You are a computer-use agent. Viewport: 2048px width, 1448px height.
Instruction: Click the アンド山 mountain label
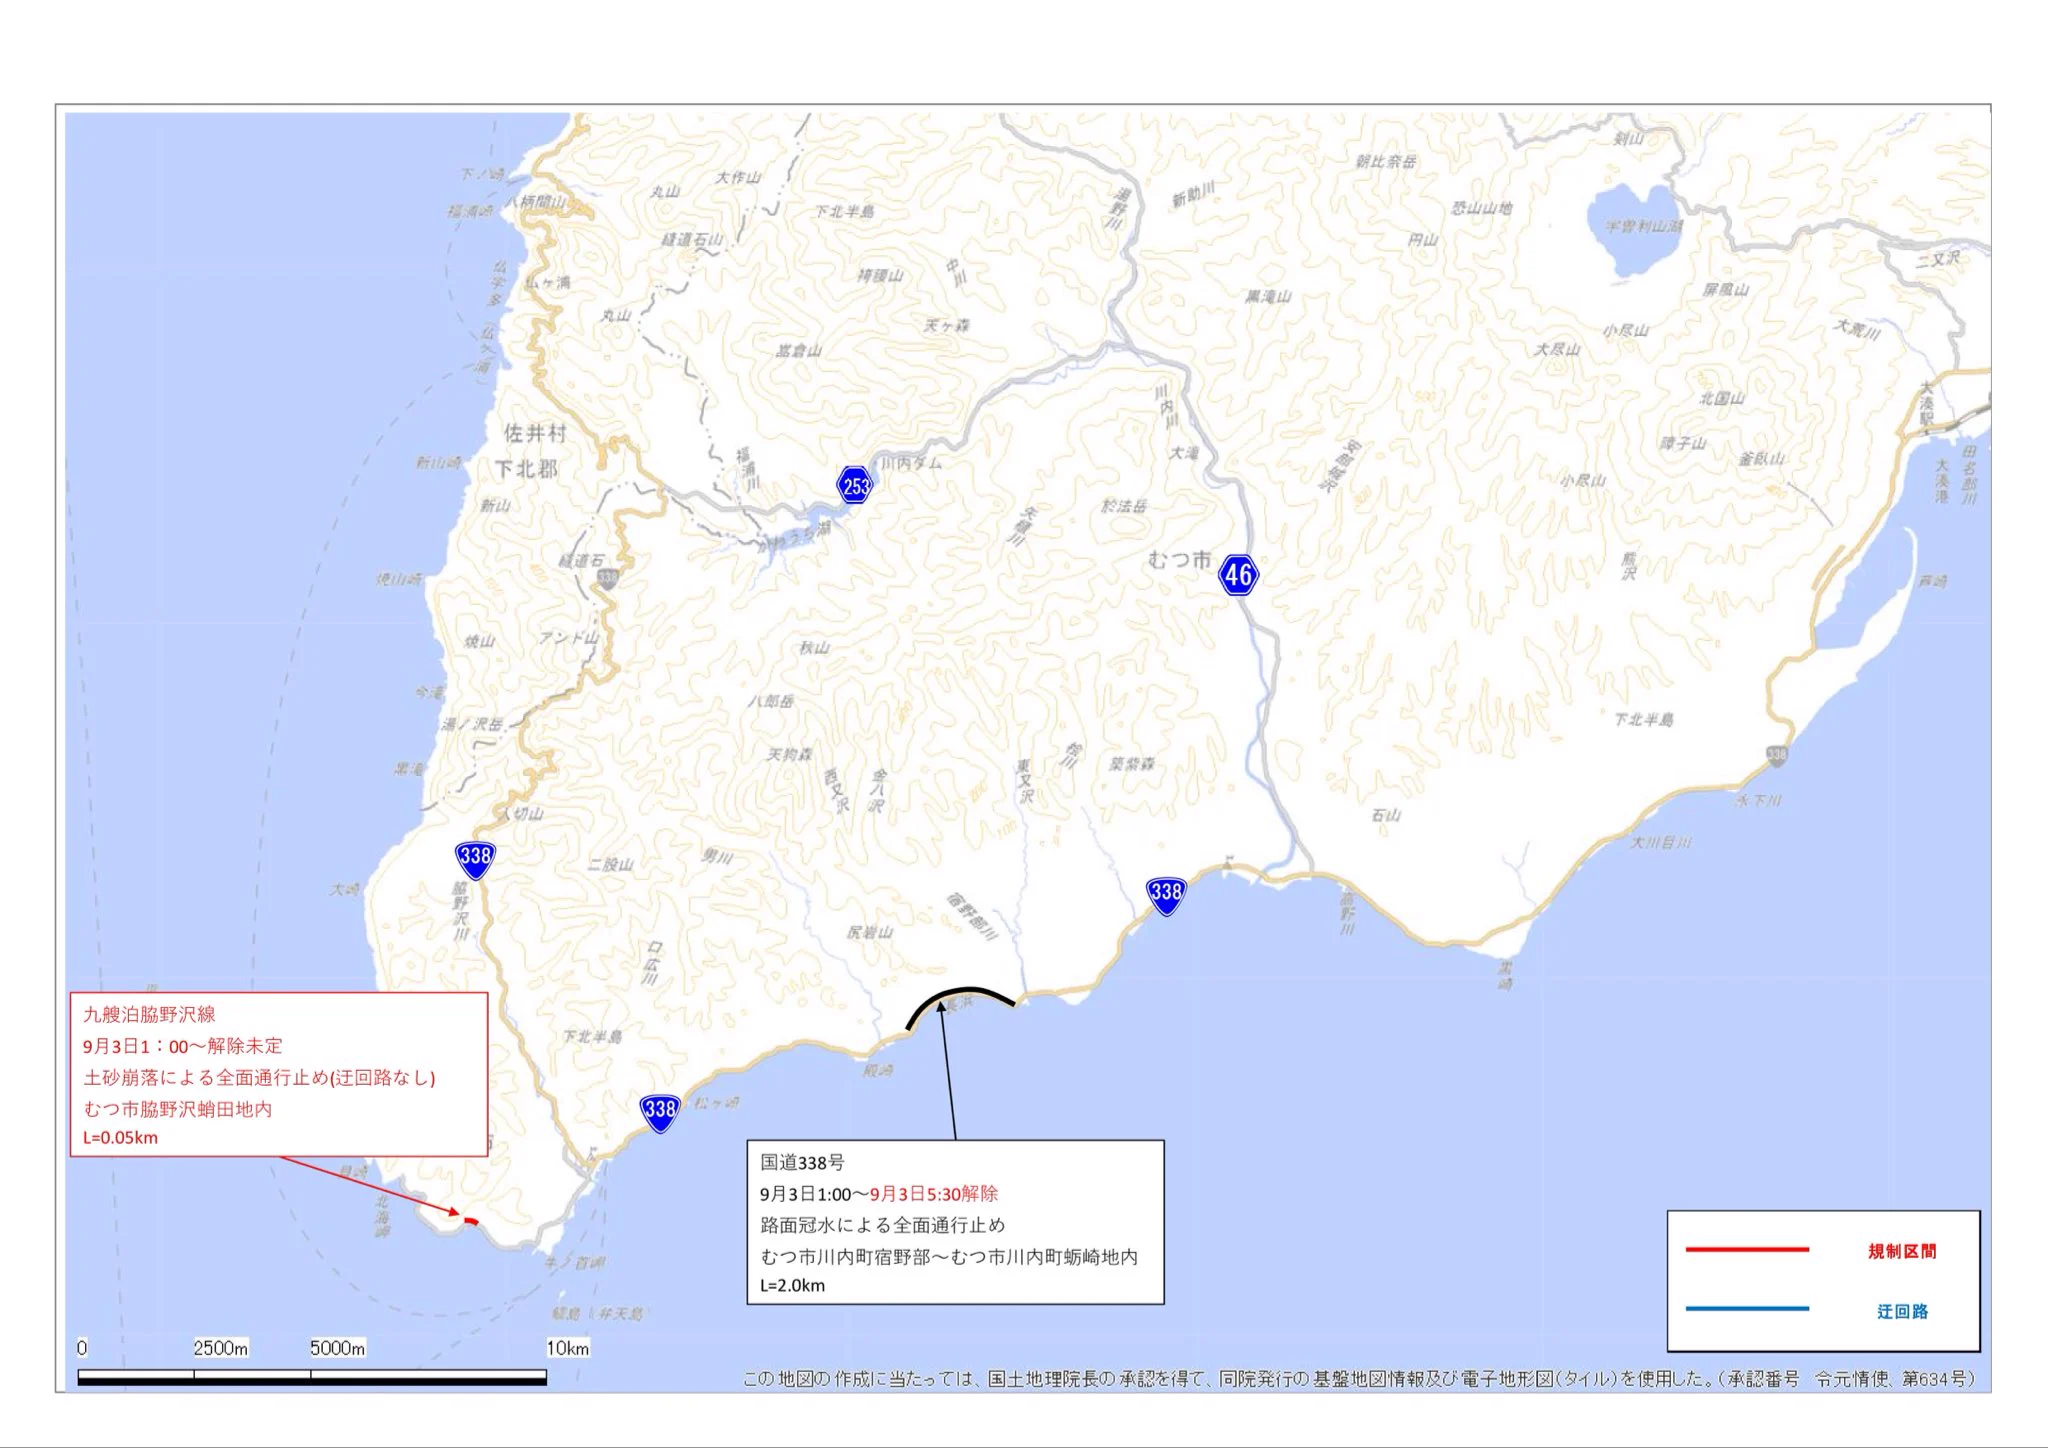tap(569, 638)
